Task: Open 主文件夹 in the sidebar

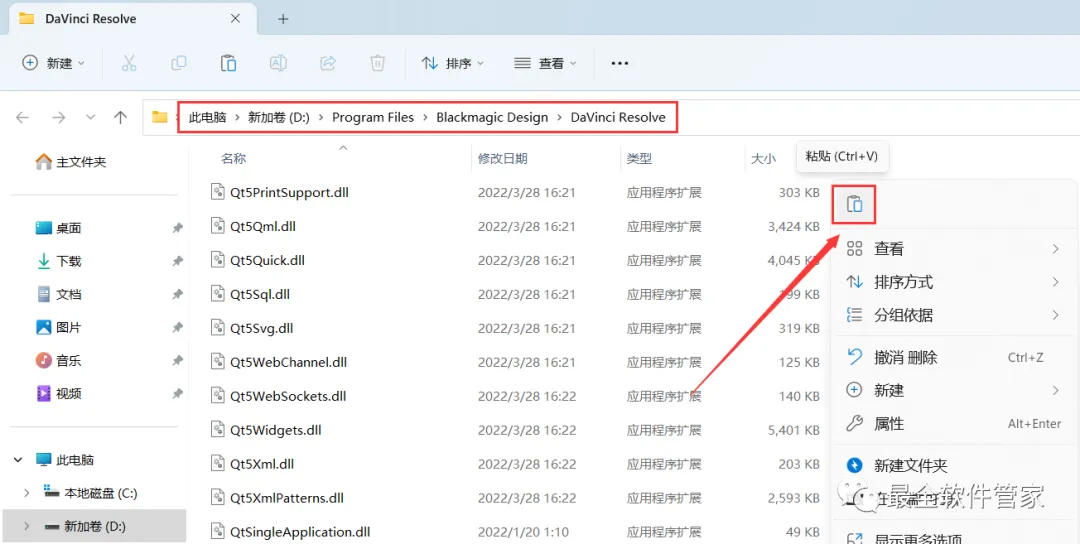Action: [71, 162]
